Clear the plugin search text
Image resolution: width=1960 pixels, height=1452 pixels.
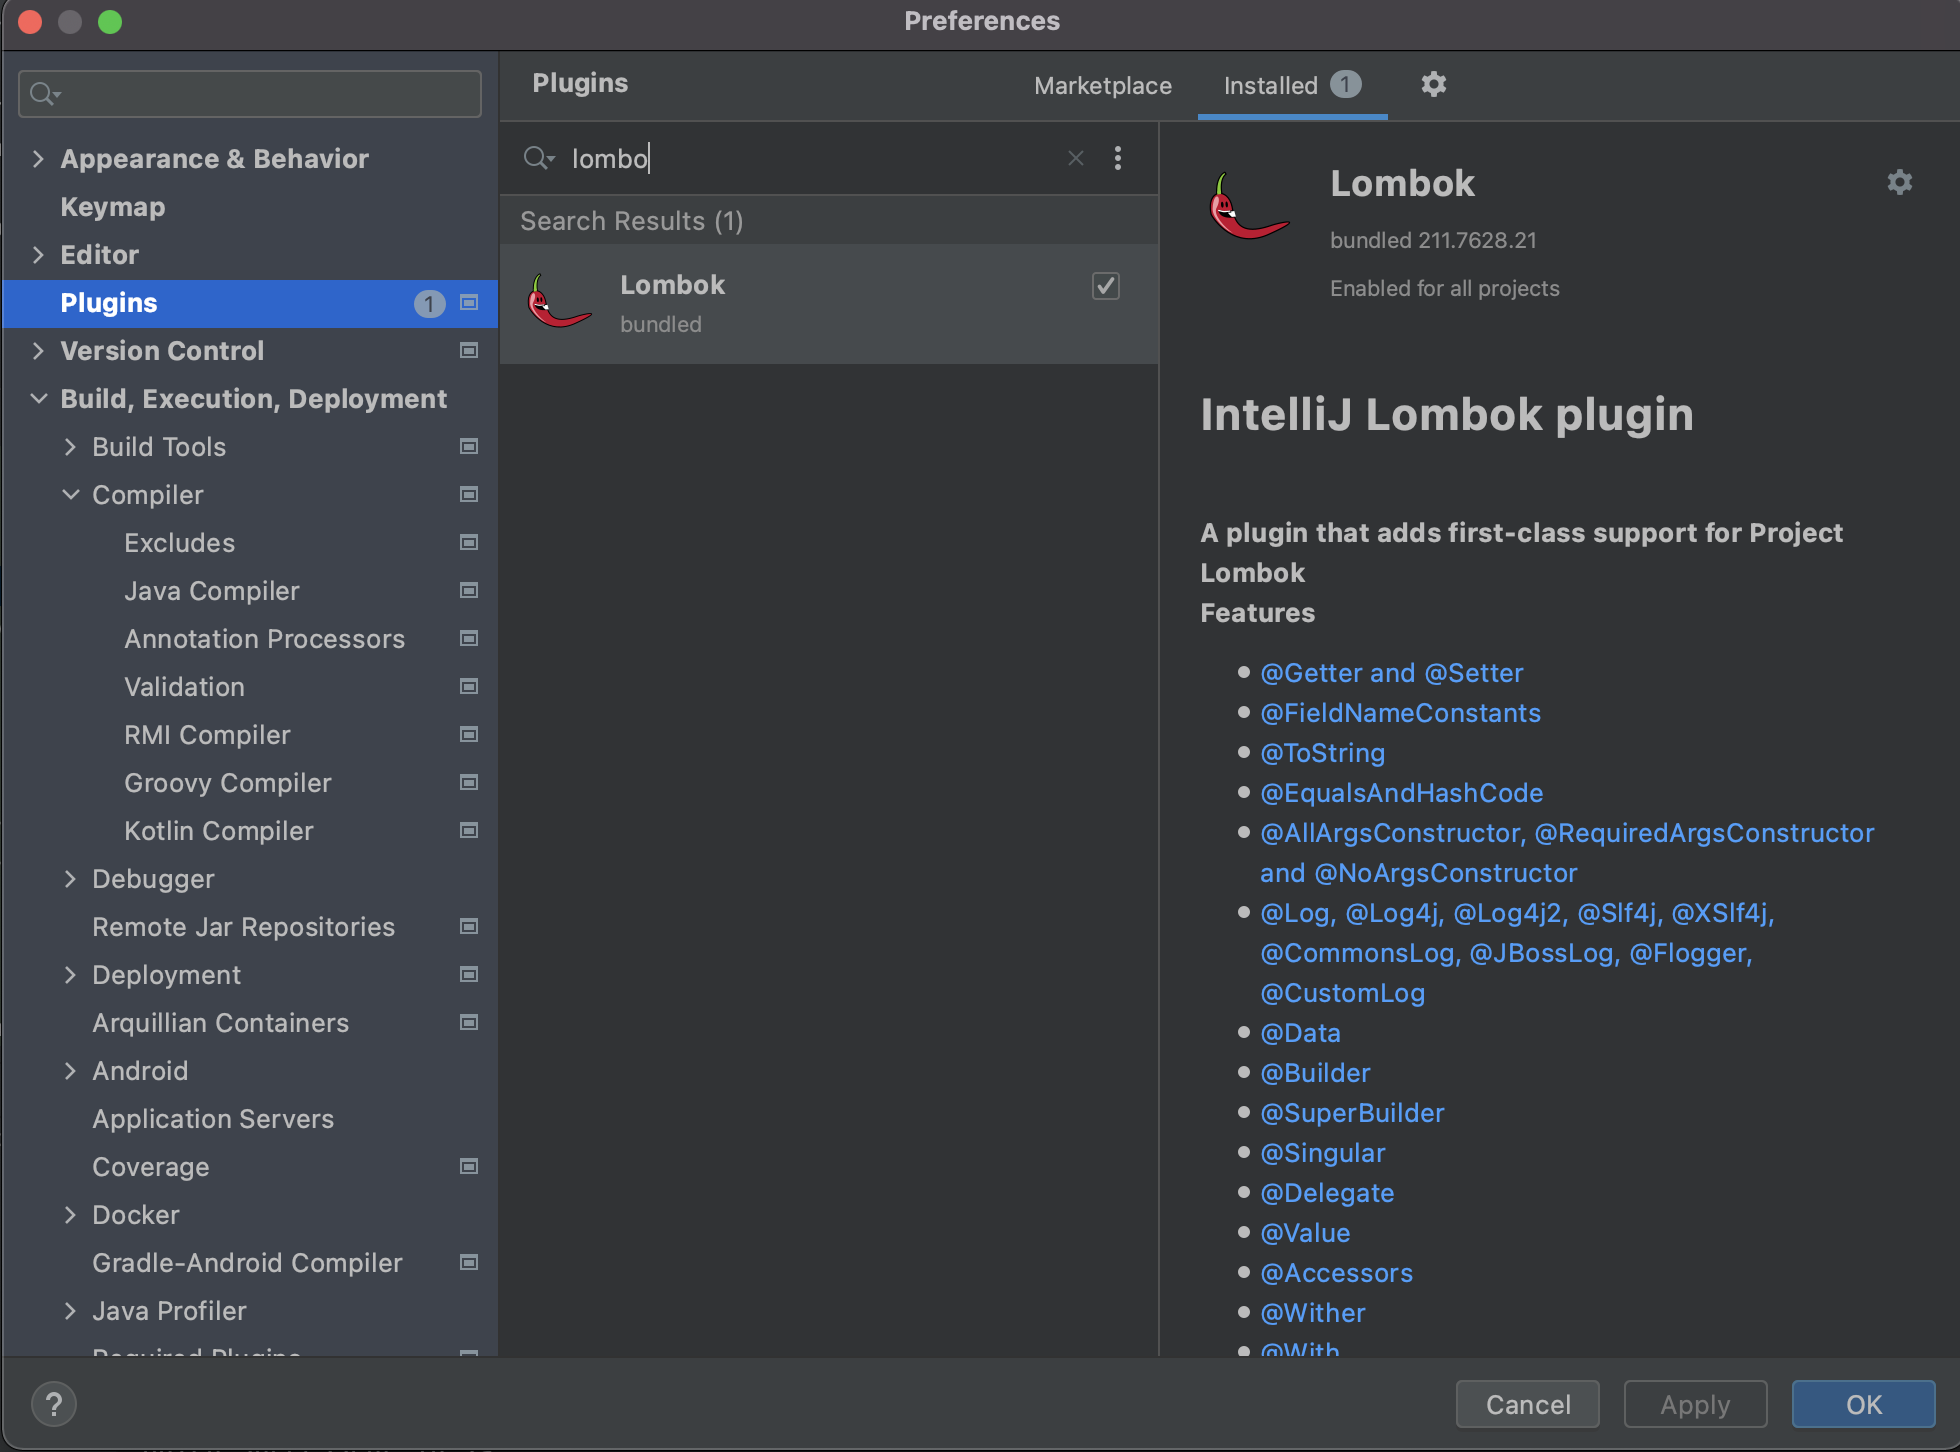(x=1076, y=158)
